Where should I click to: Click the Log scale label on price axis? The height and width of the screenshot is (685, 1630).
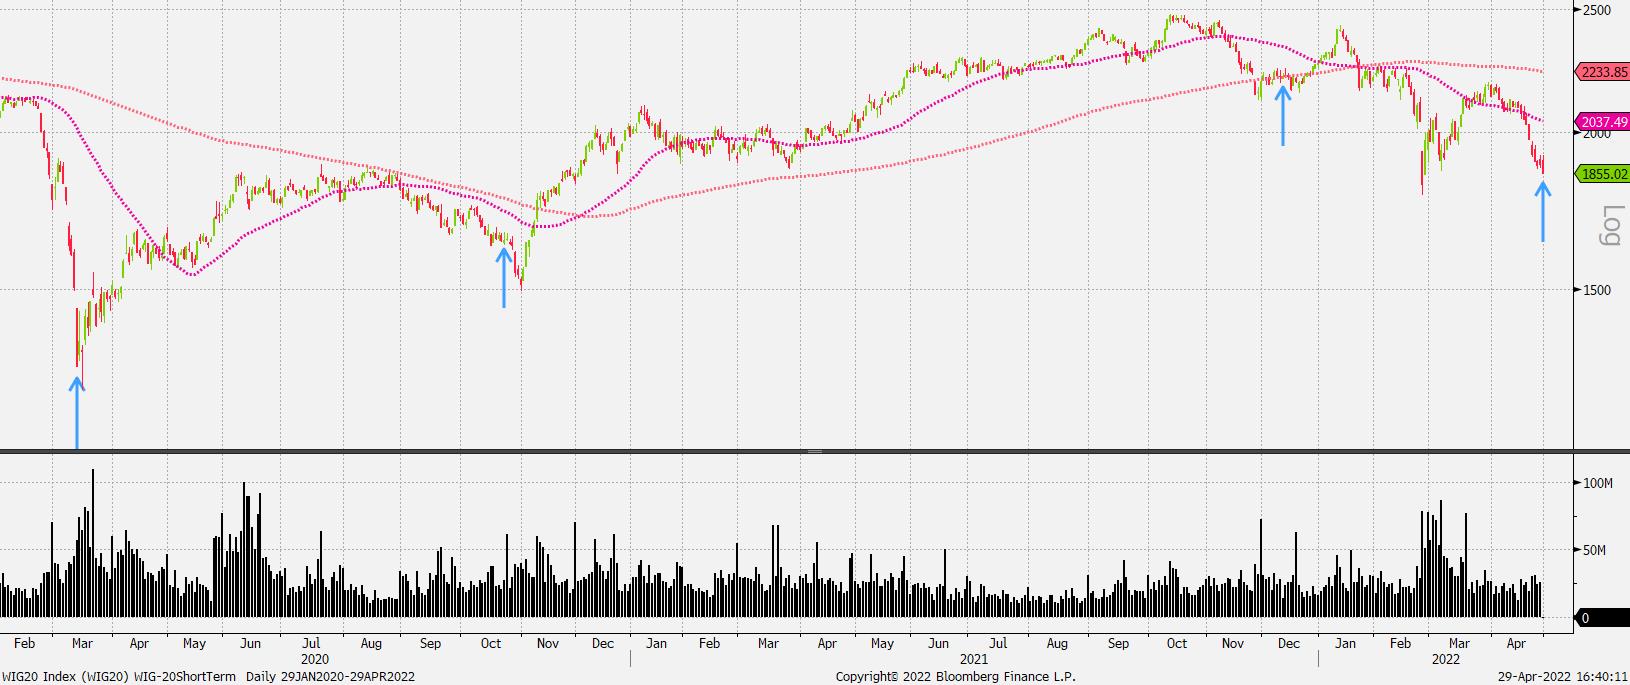pyautogui.click(x=1610, y=225)
